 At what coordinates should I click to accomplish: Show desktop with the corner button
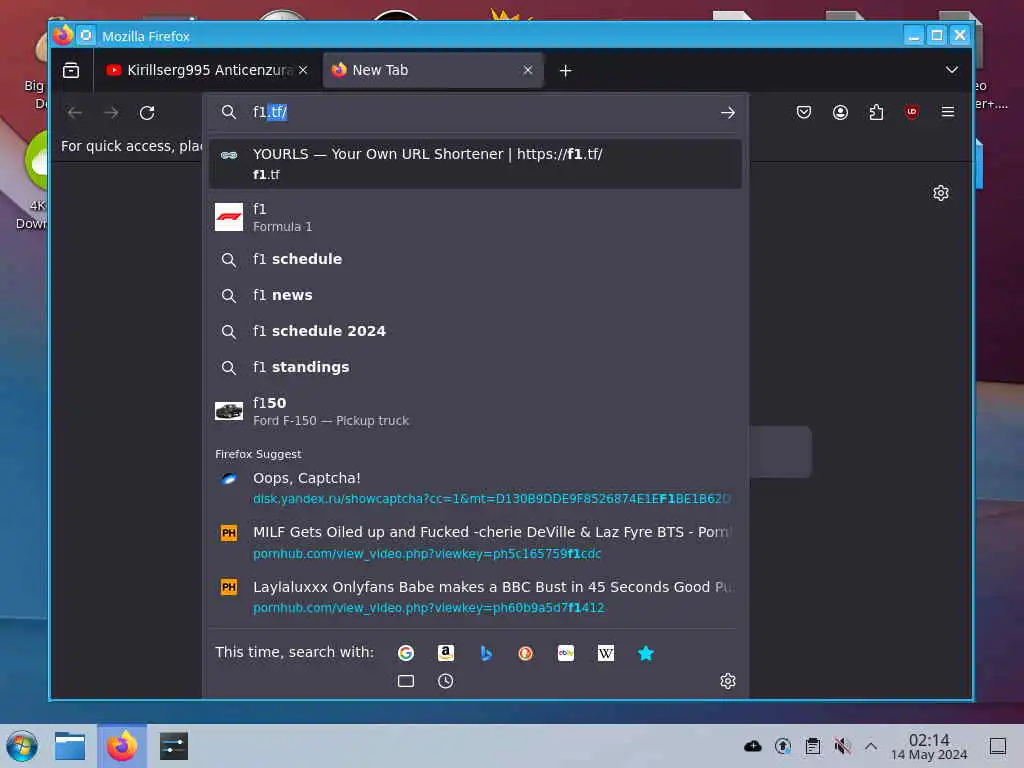coord(997,746)
